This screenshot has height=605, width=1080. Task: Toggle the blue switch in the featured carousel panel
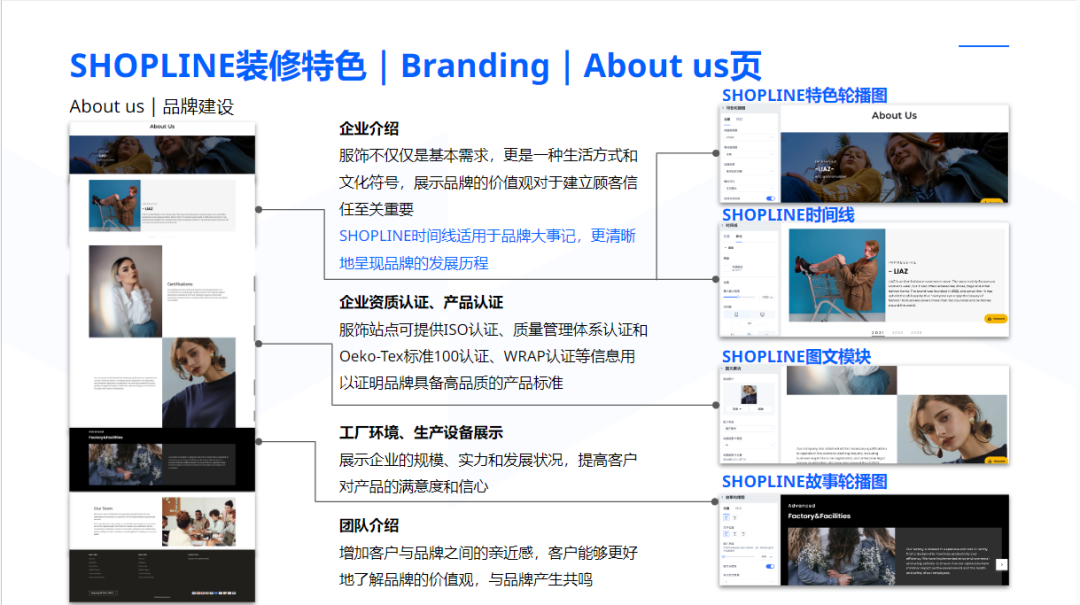click(770, 198)
